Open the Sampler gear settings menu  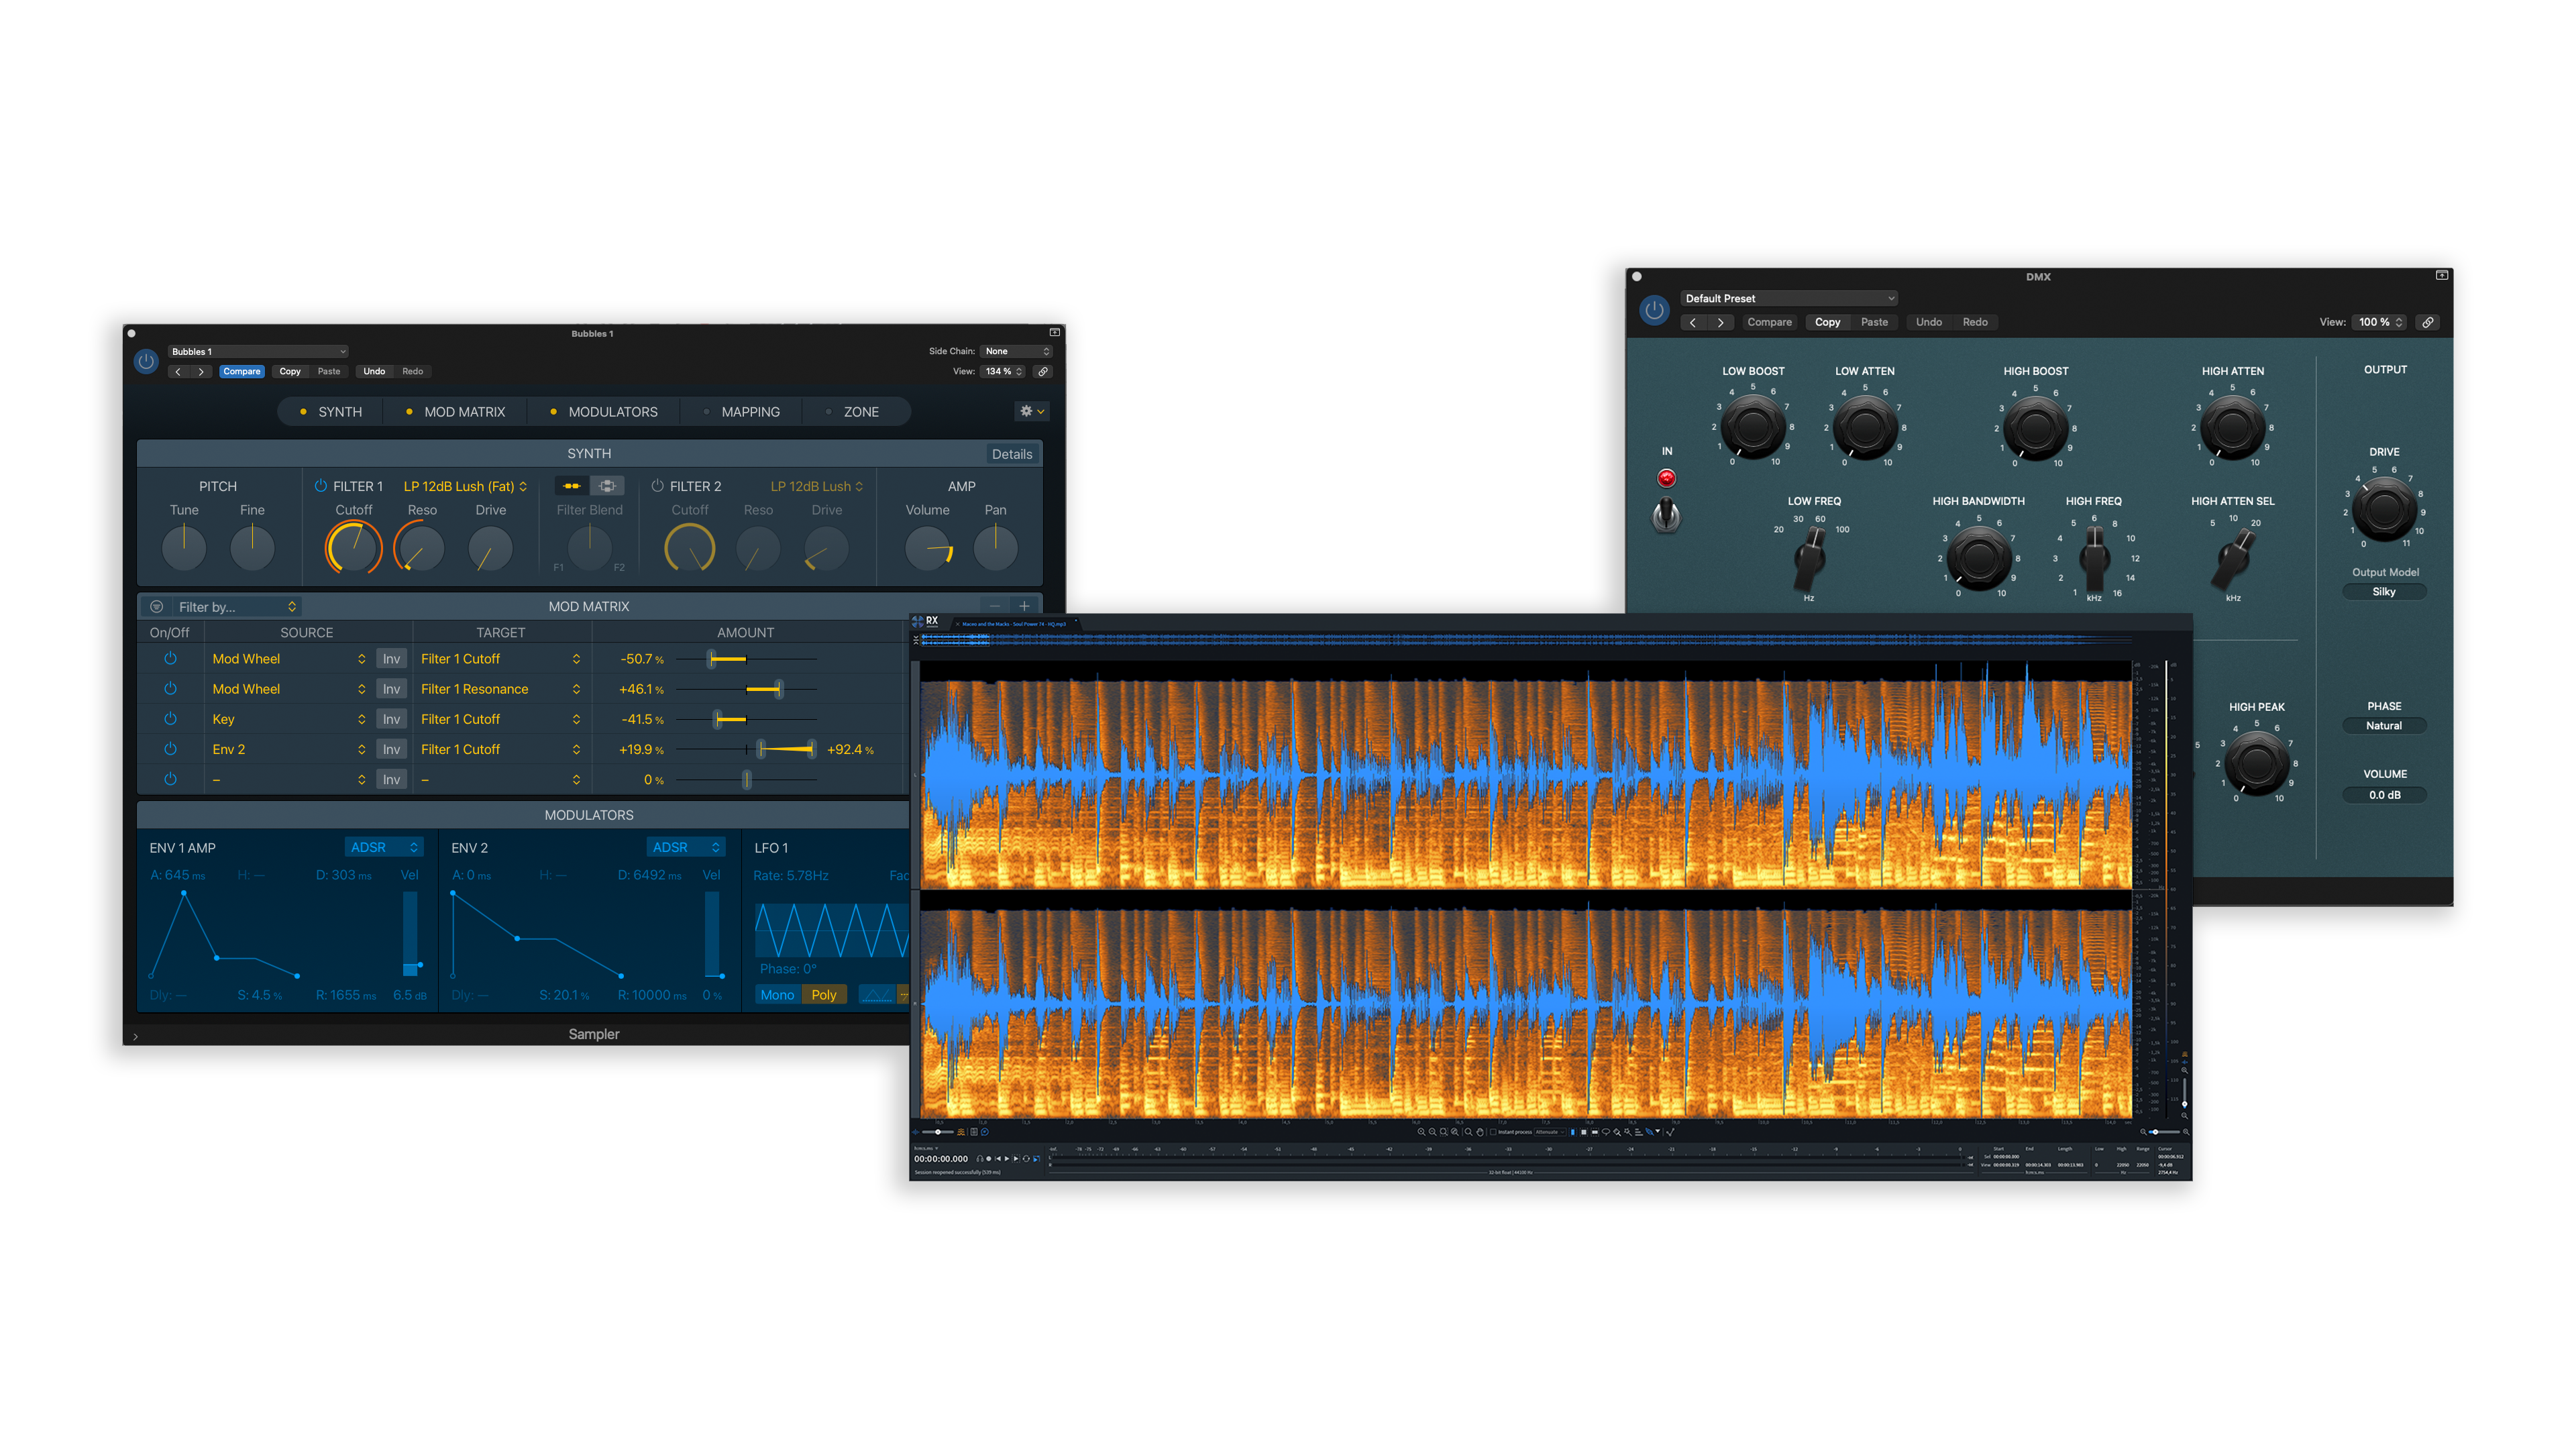(x=1031, y=411)
